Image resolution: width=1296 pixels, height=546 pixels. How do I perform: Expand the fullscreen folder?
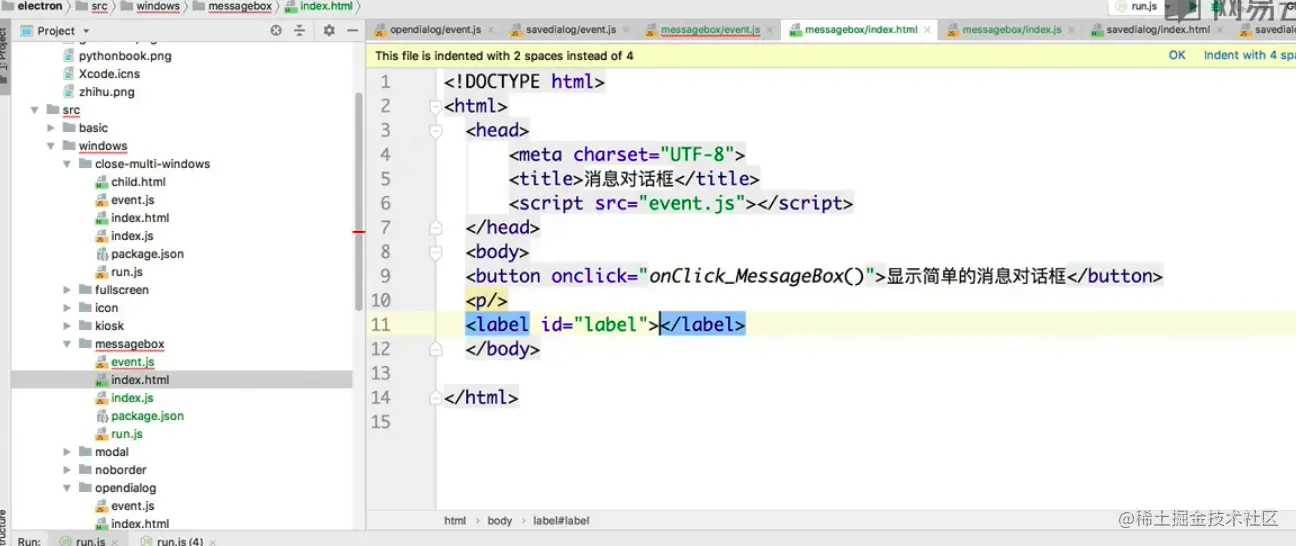(x=67, y=290)
